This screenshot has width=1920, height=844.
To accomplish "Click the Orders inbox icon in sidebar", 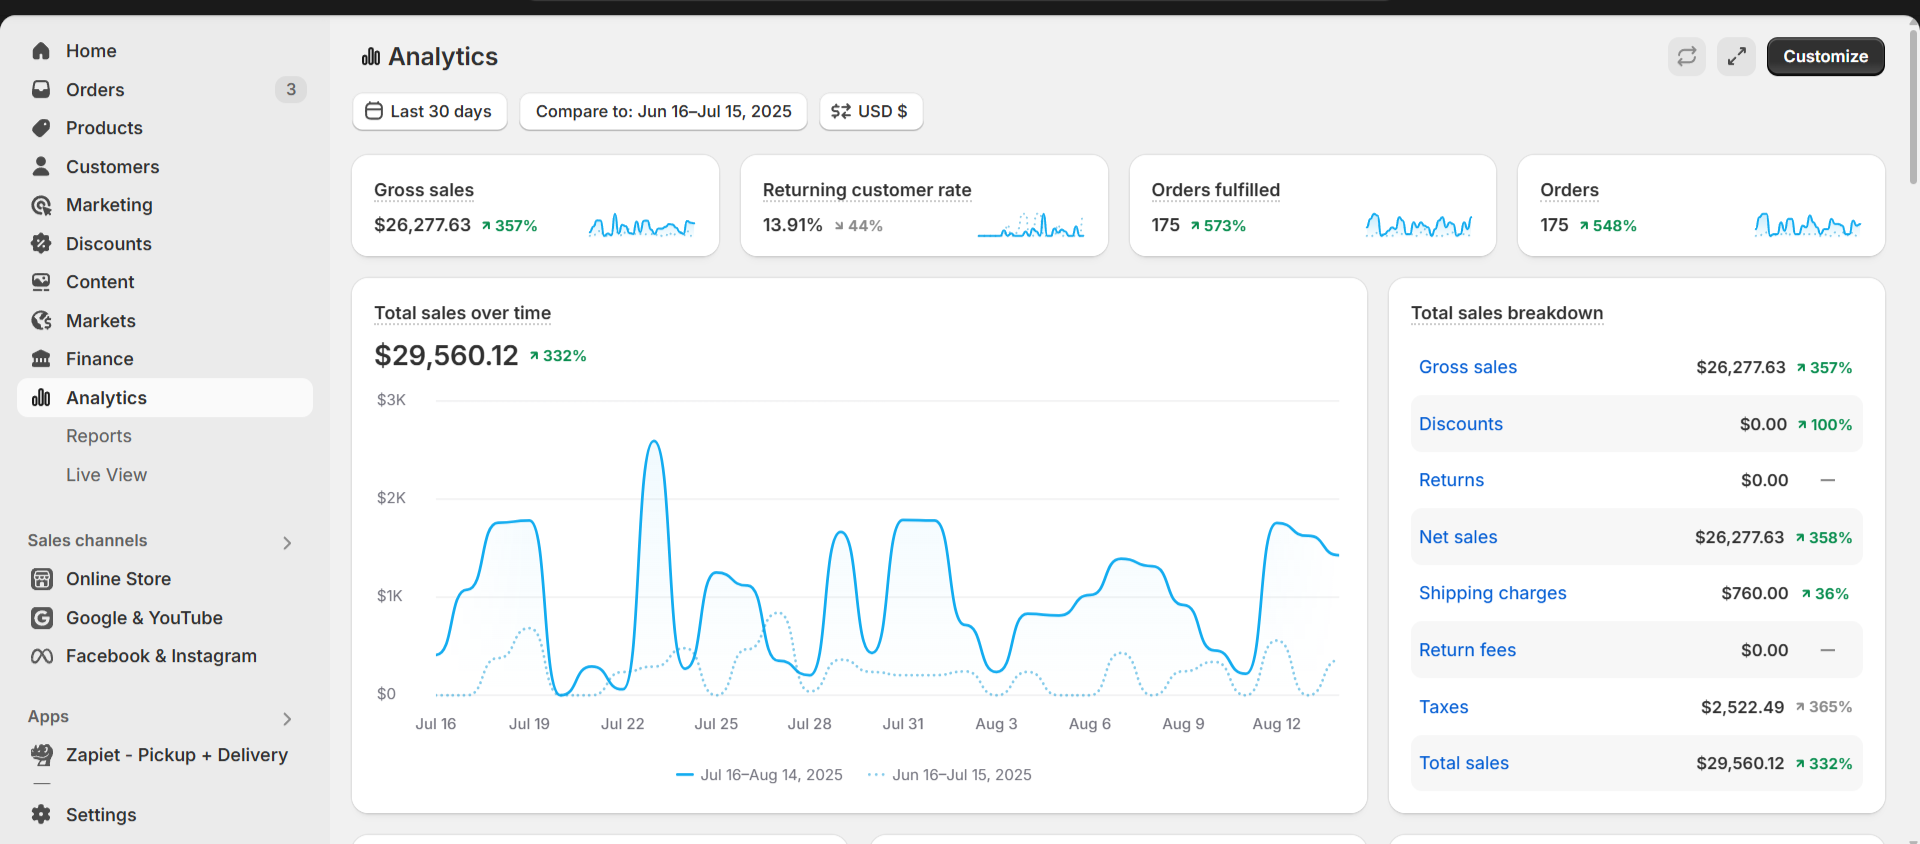I will pyautogui.click(x=41, y=90).
